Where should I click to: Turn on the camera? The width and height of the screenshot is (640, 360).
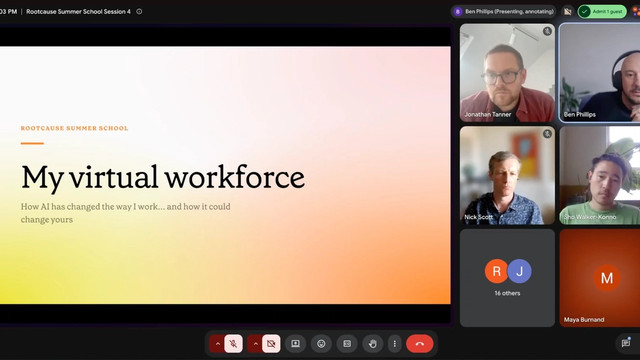(x=271, y=344)
